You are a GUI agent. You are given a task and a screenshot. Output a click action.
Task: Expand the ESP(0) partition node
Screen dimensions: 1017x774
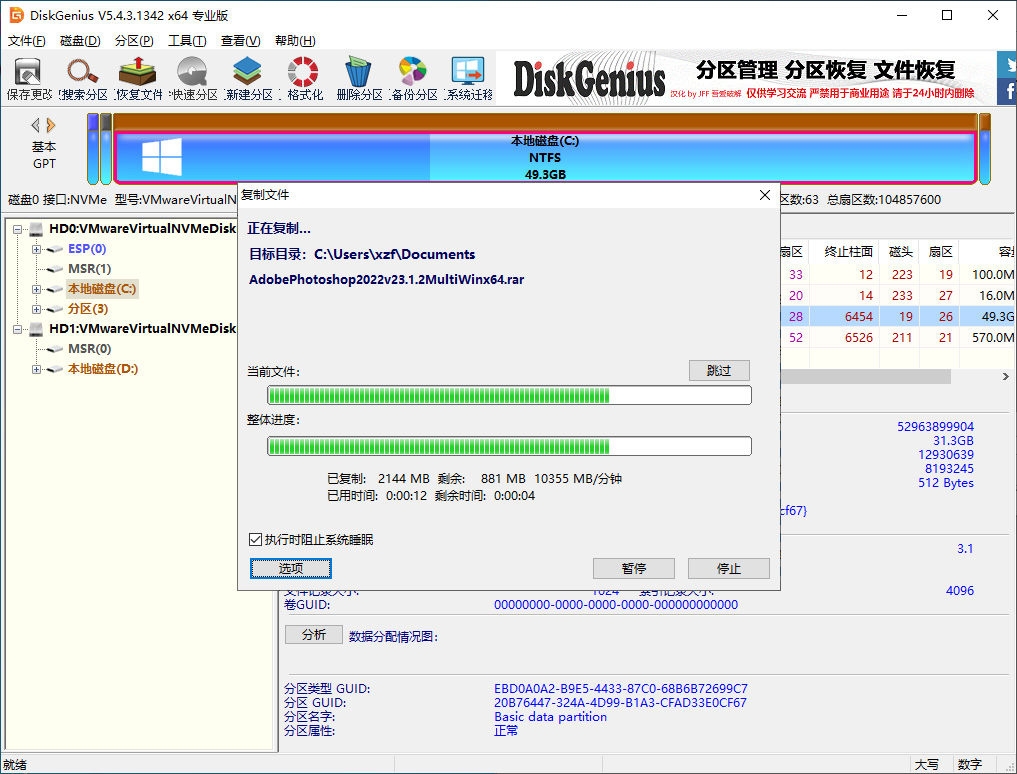point(37,249)
